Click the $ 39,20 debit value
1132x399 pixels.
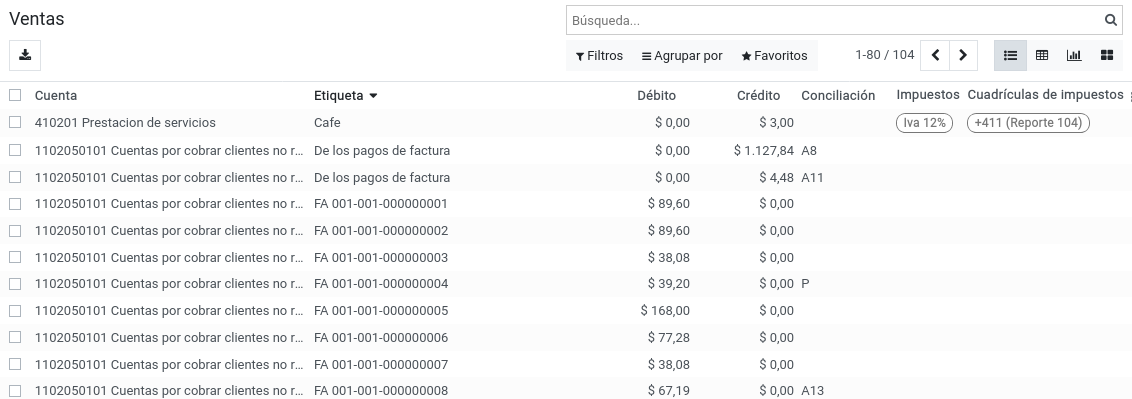point(669,284)
